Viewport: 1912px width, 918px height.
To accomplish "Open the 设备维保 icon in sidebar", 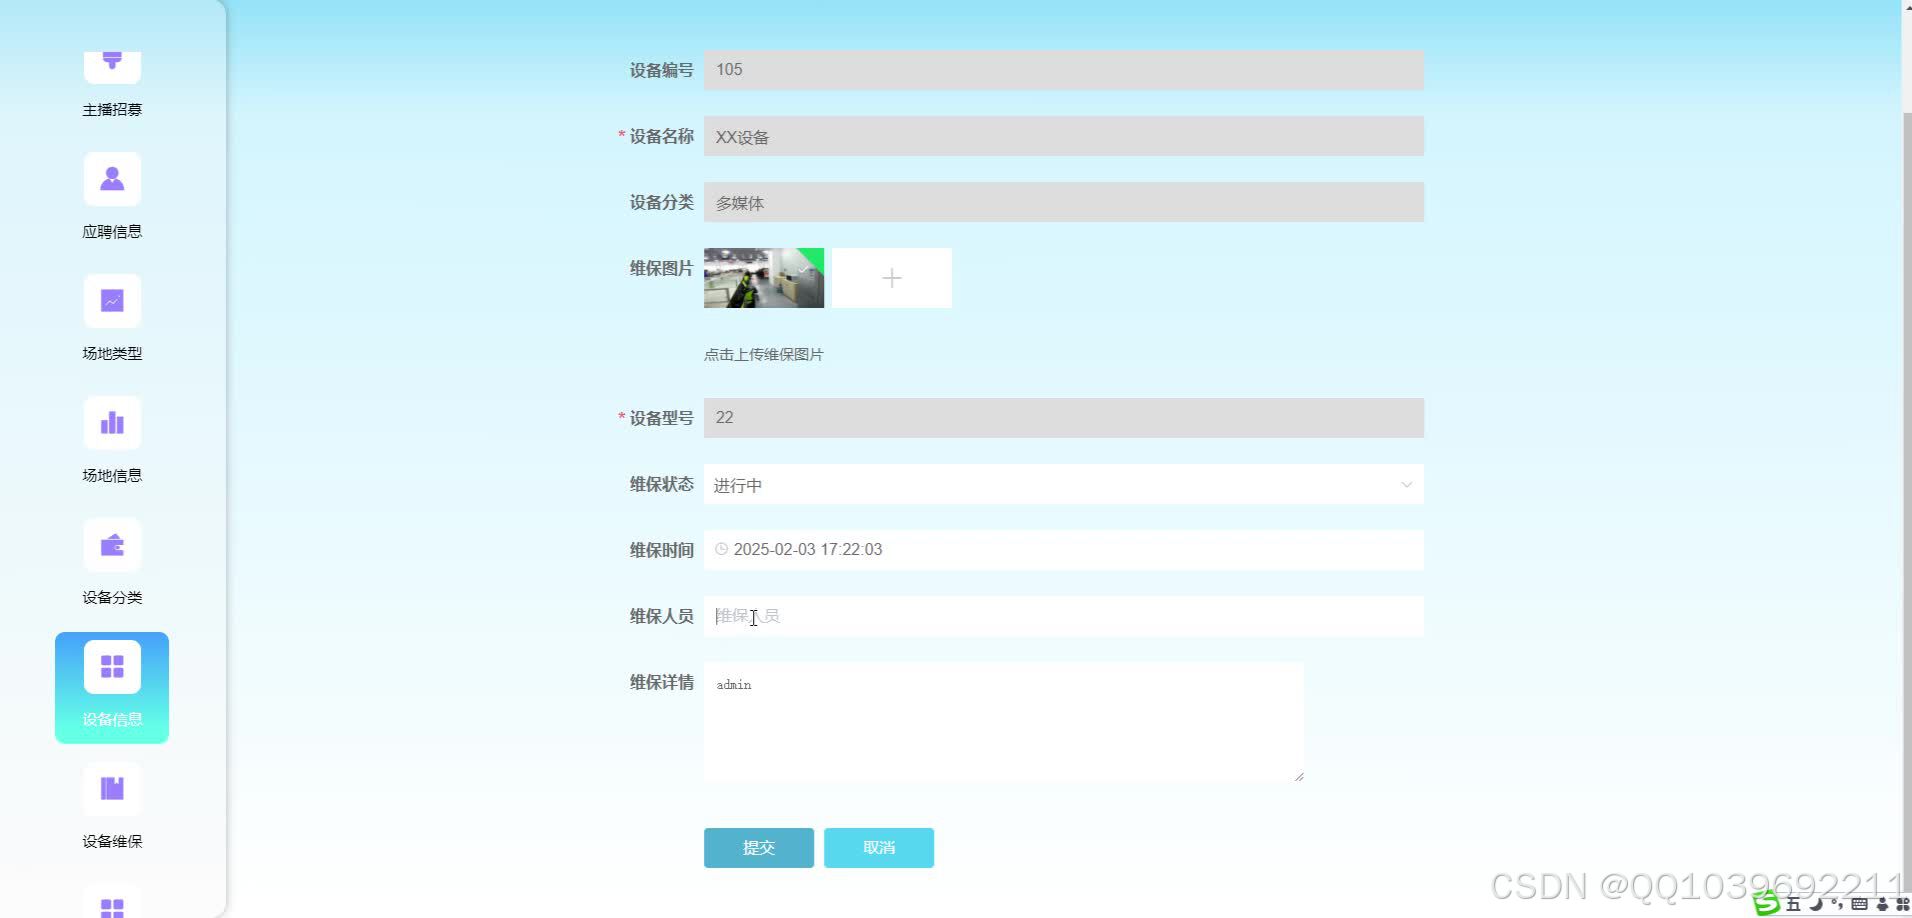I will tap(112, 789).
